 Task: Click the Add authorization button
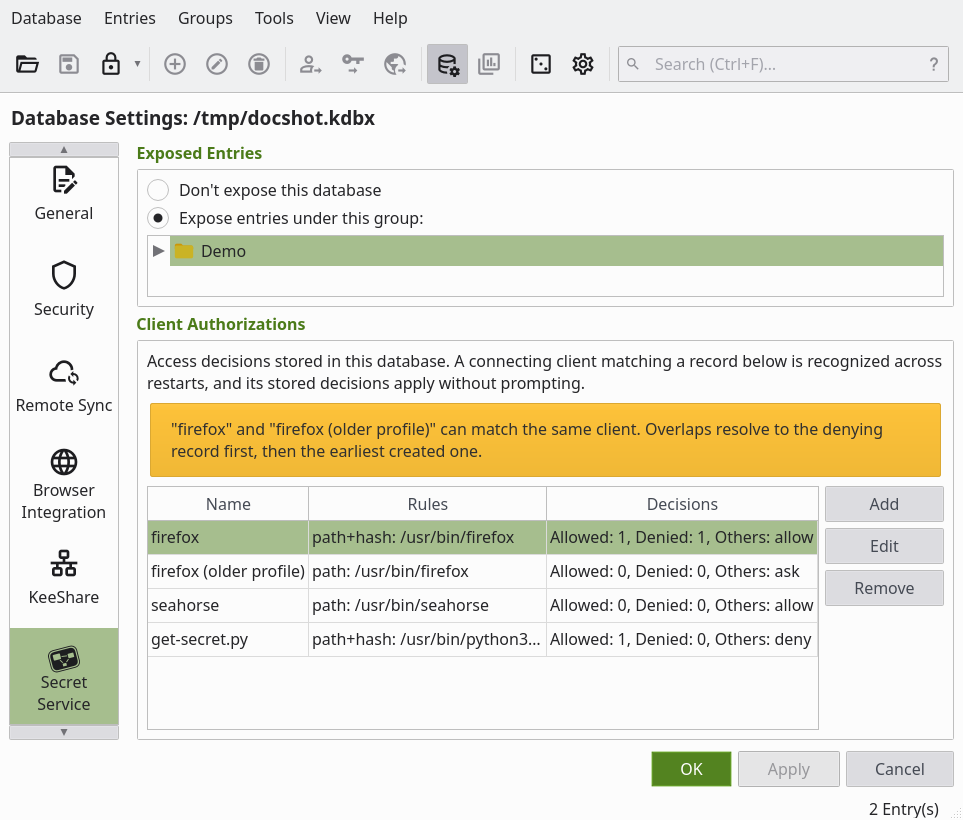pyautogui.click(x=884, y=504)
